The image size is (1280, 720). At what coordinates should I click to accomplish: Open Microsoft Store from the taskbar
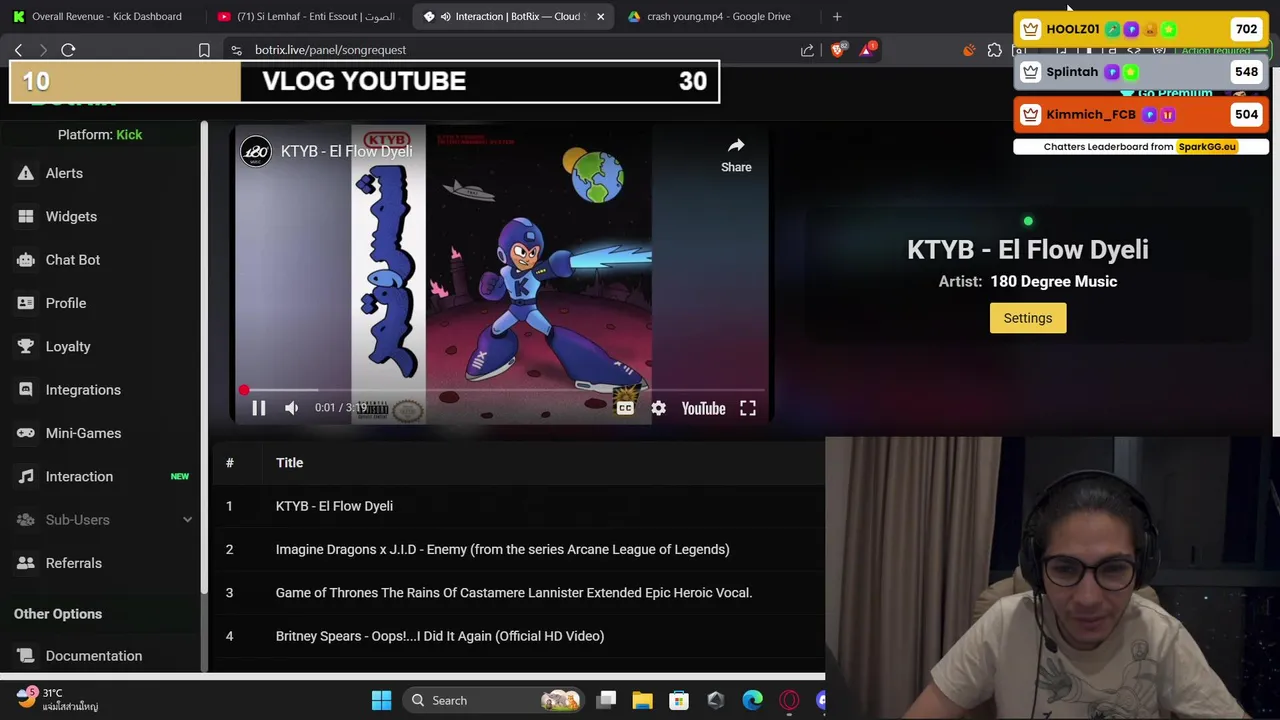679,700
